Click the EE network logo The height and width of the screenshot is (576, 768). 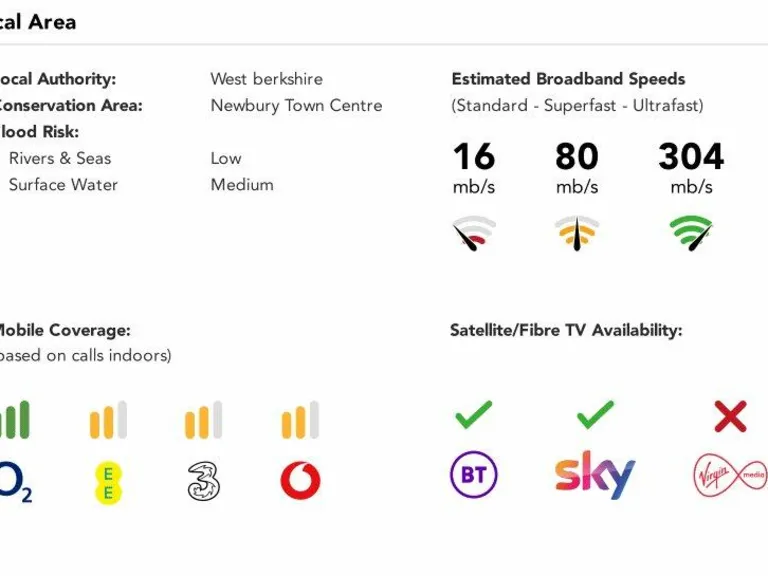pos(107,482)
